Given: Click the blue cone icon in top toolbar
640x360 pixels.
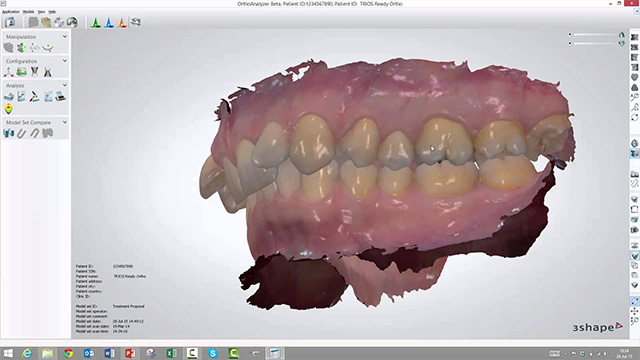Looking at the screenshot, I should tap(109, 22).
